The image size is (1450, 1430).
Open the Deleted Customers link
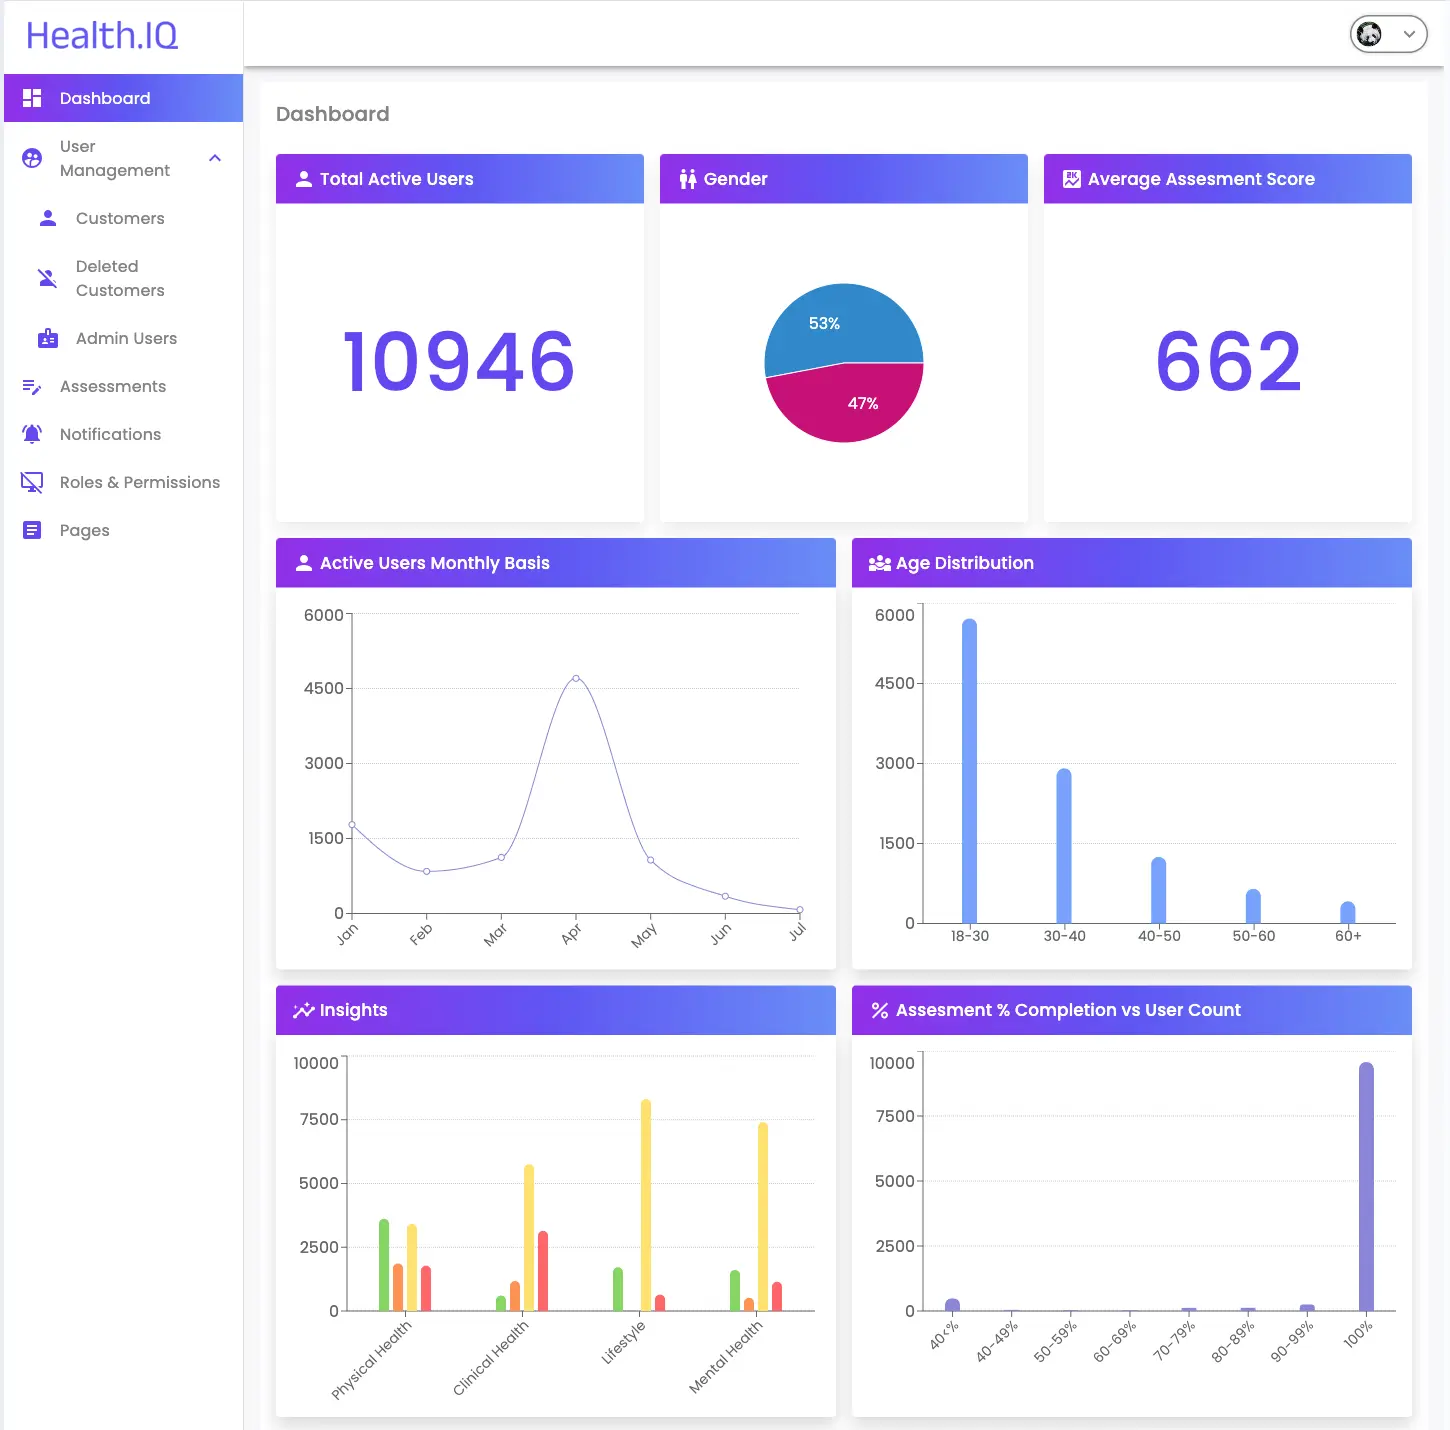pos(120,278)
